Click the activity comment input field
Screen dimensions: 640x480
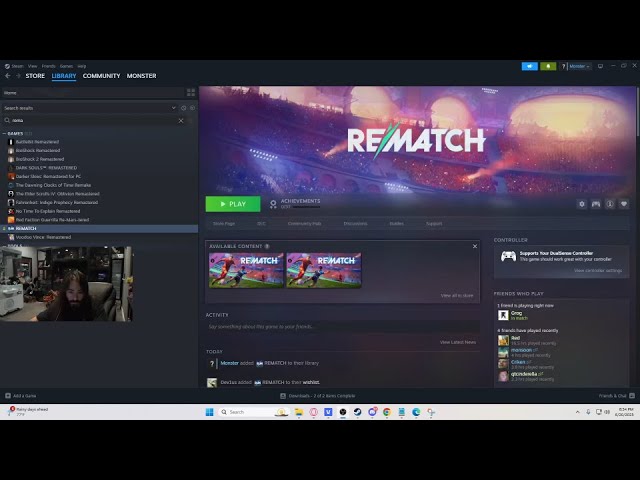coord(342,327)
